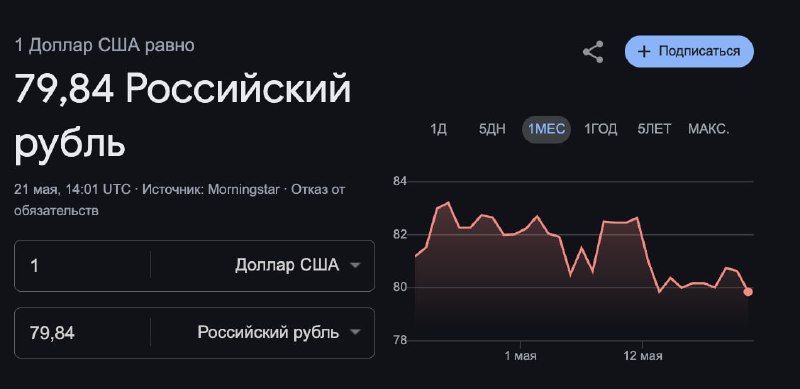The image size is (800, 389).
Task: Select the 1МЕС time range tab
Action: [x=546, y=129]
